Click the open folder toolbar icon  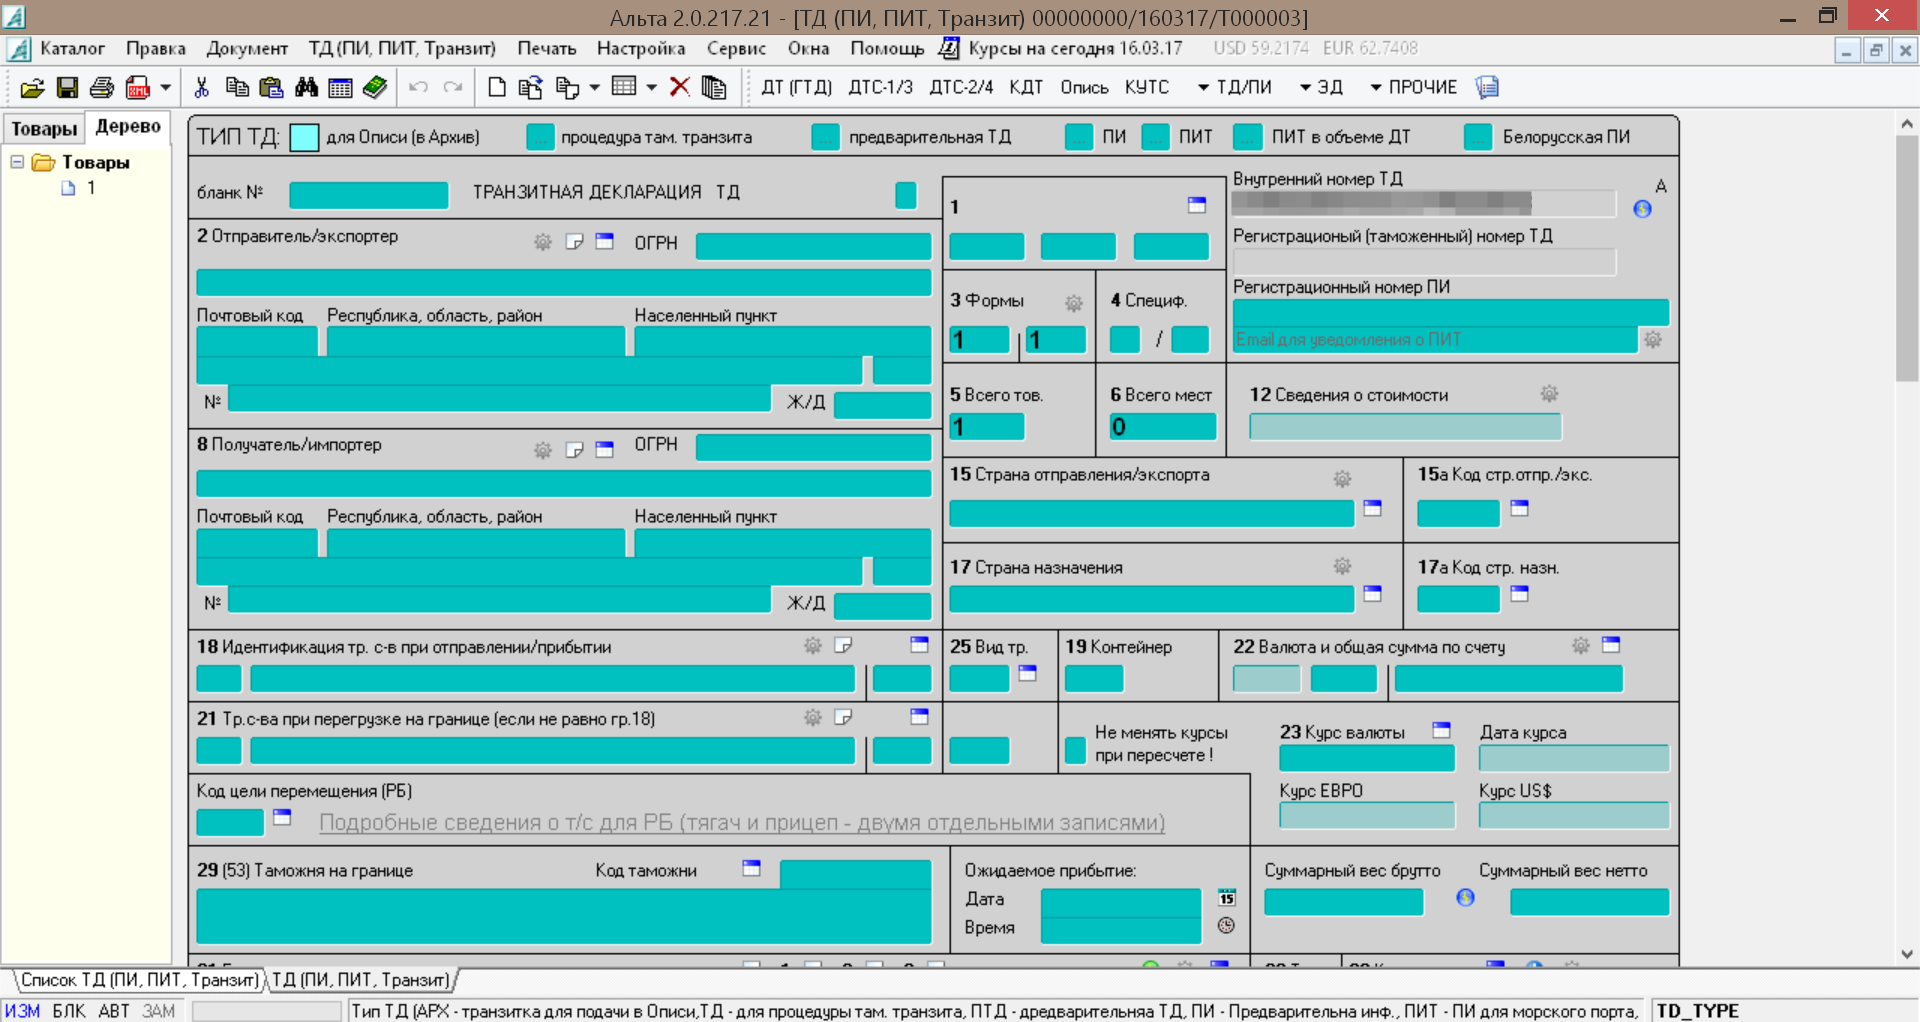click(x=32, y=88)
